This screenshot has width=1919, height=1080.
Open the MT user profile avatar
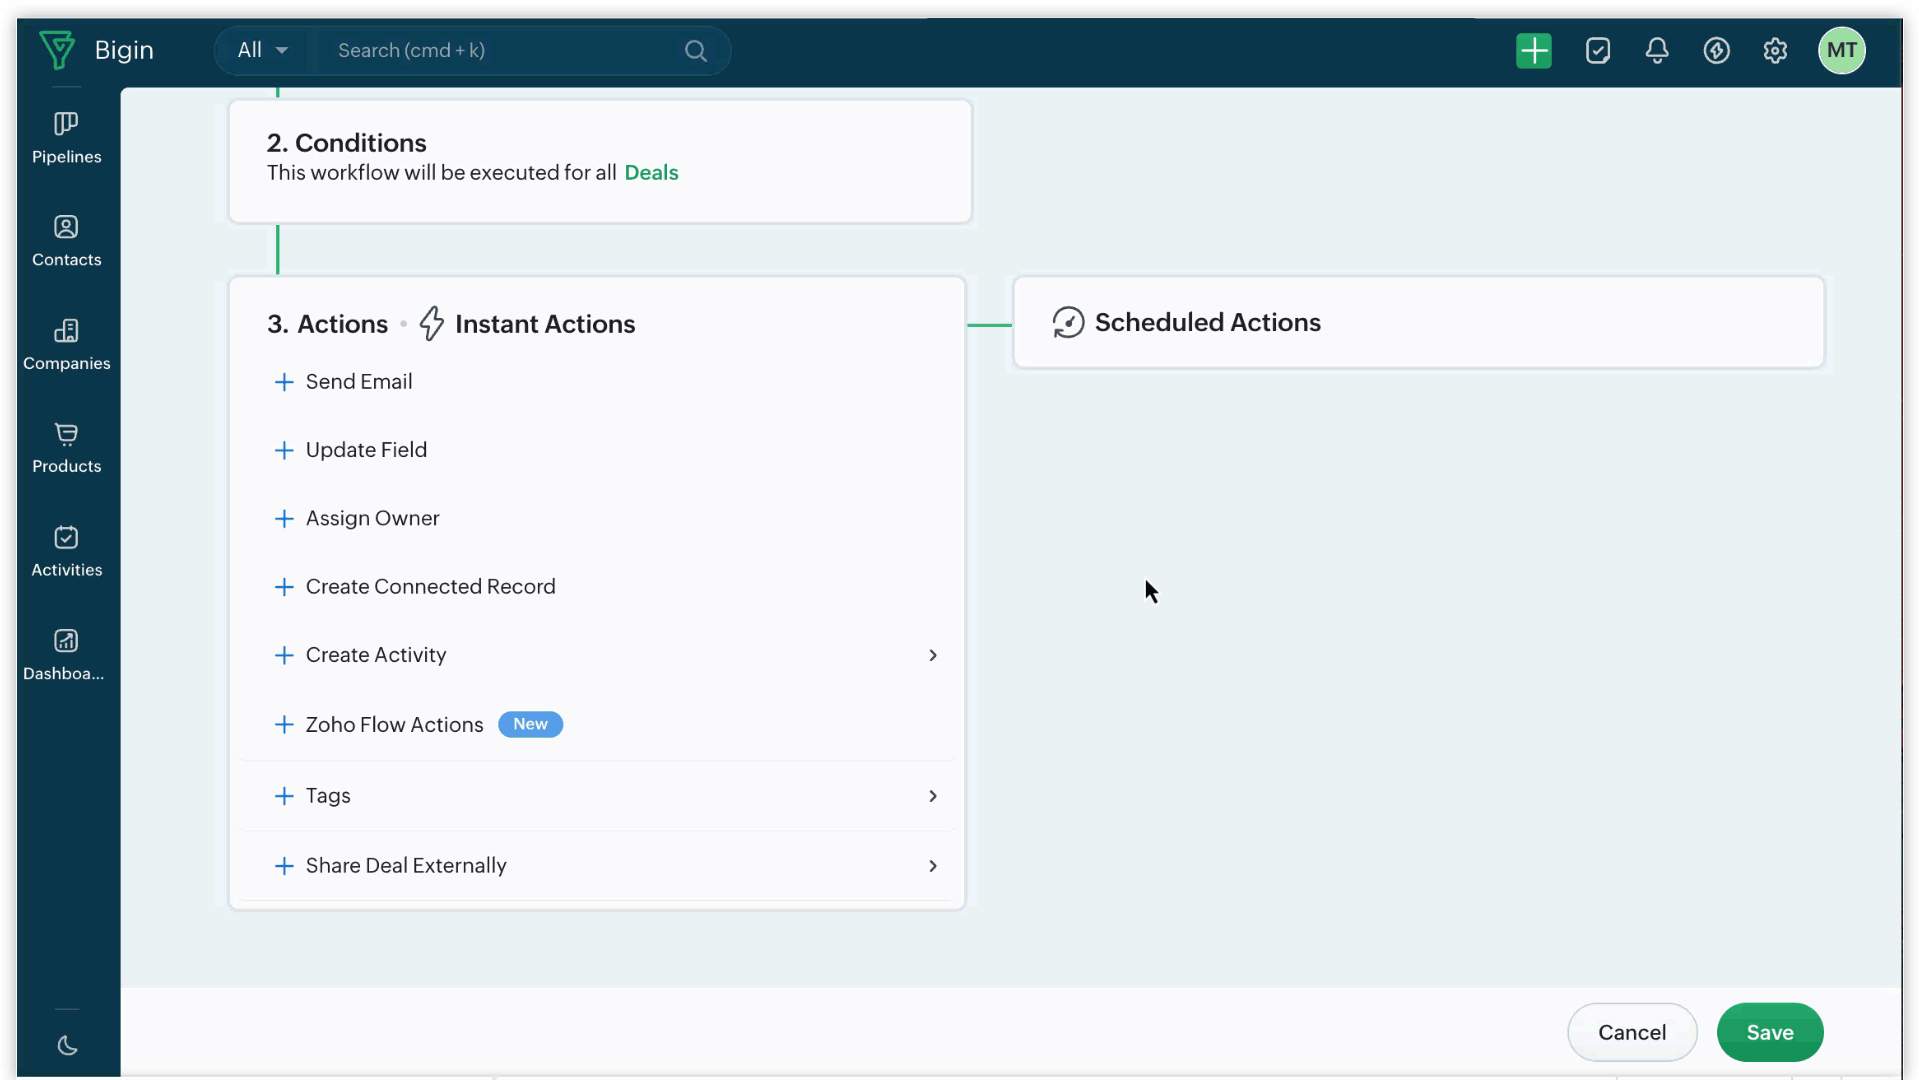[x=1841, y=51]
